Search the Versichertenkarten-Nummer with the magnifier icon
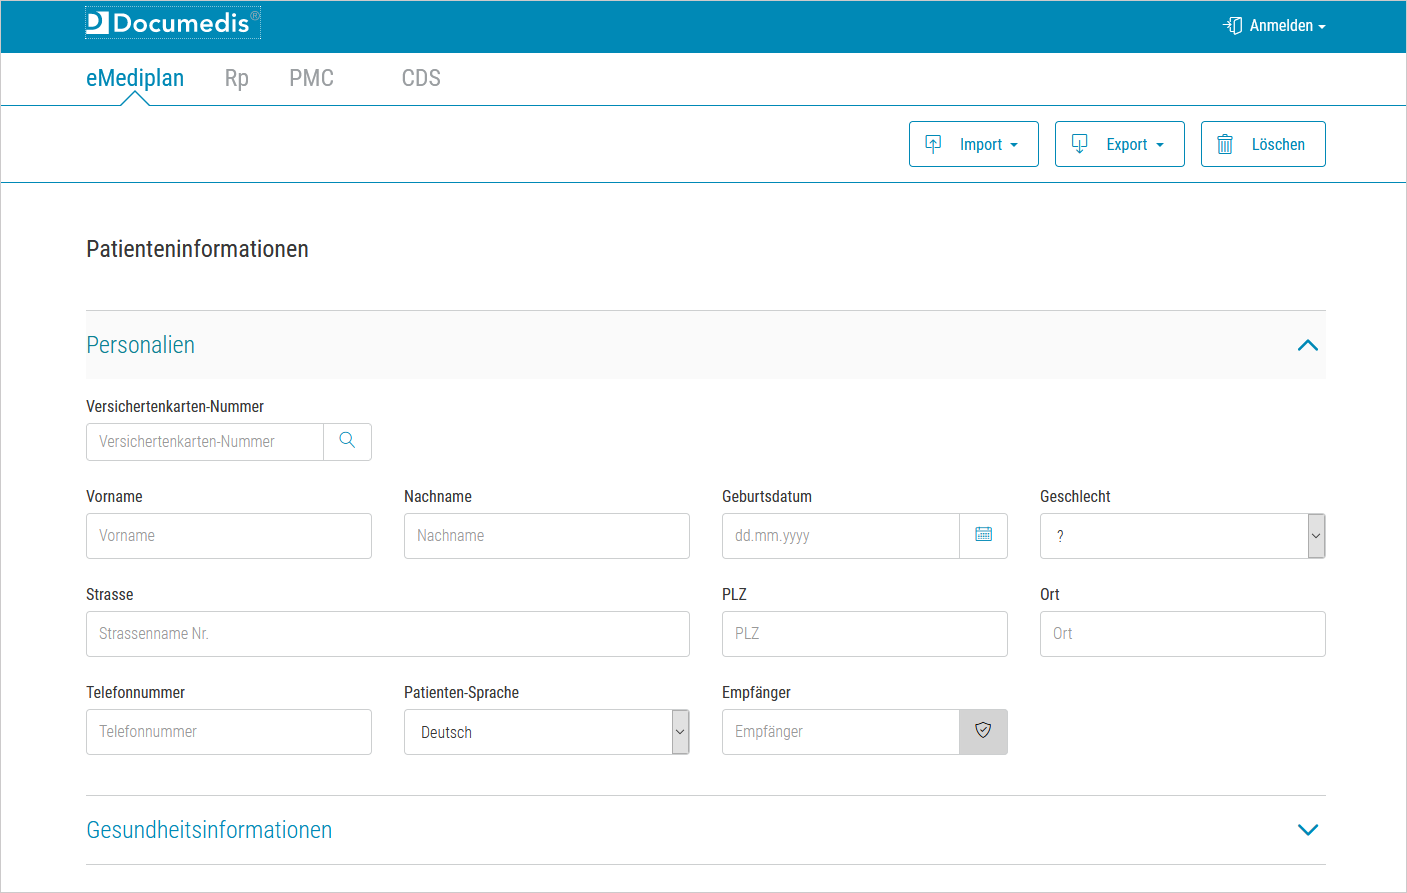 [347, 441]
